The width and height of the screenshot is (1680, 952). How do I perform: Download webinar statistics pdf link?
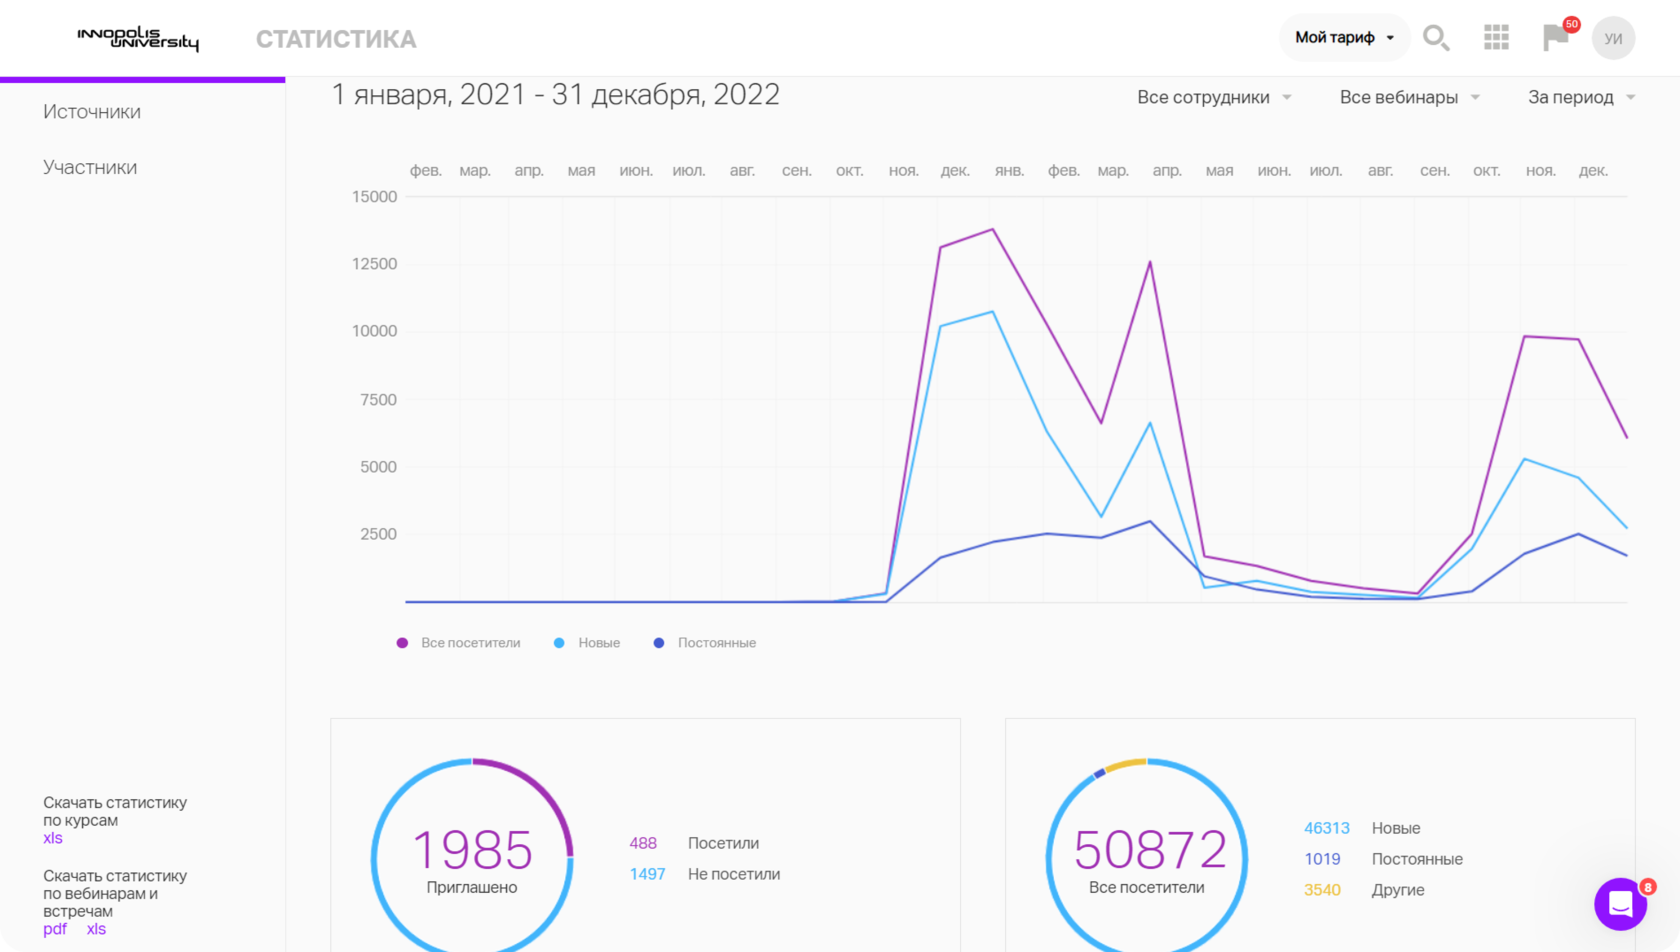(55, 929)
